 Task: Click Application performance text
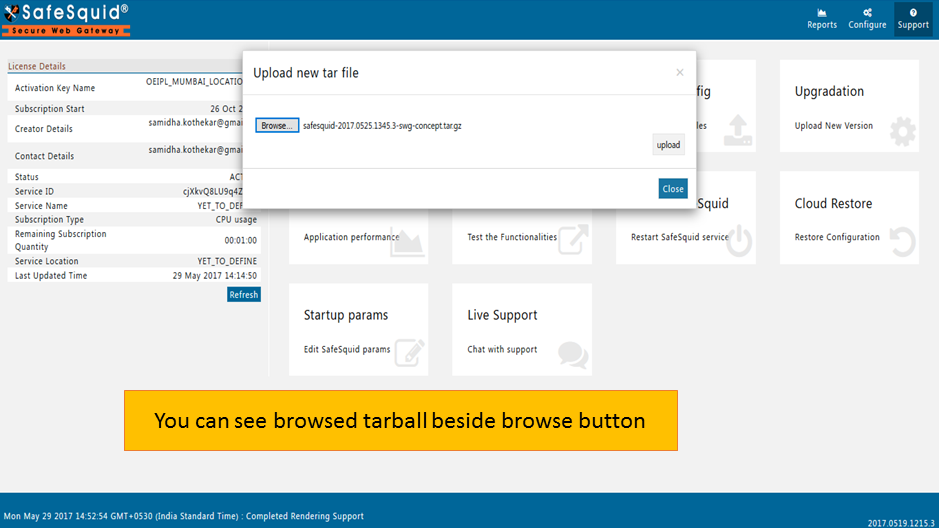[x=351, y=237]
